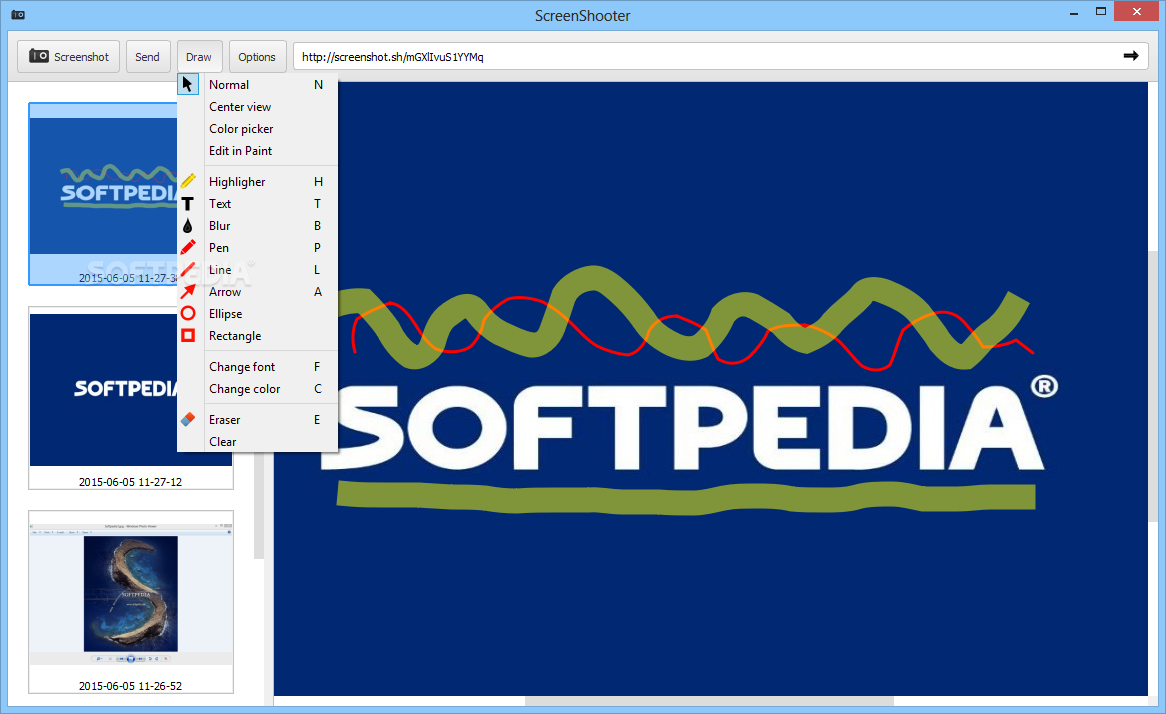Screen dimensions: 1166x714
Task: Select thumbnail dated 2015-06-05 11-26-52
Action: [x=130, y=602]
